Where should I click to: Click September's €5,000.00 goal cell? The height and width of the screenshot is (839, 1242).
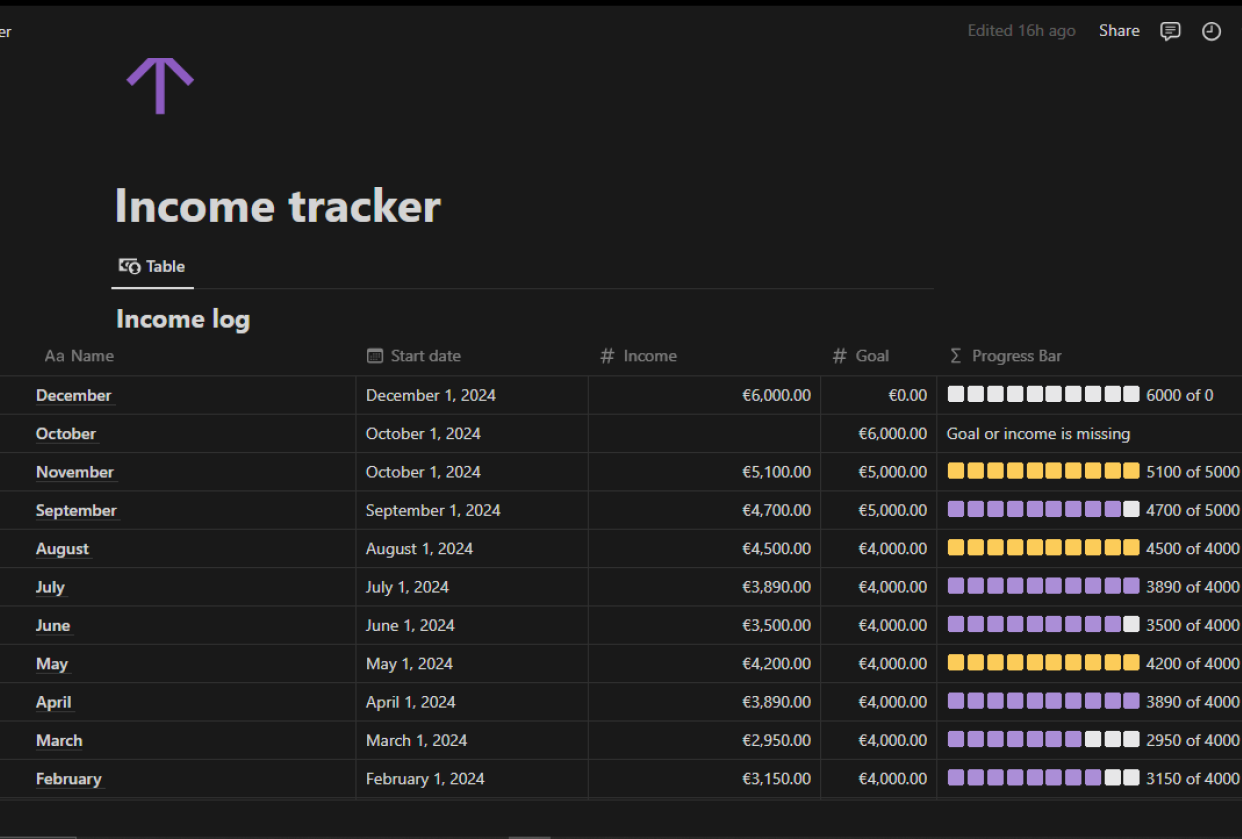pyautogui.click(x=879, y=510)
